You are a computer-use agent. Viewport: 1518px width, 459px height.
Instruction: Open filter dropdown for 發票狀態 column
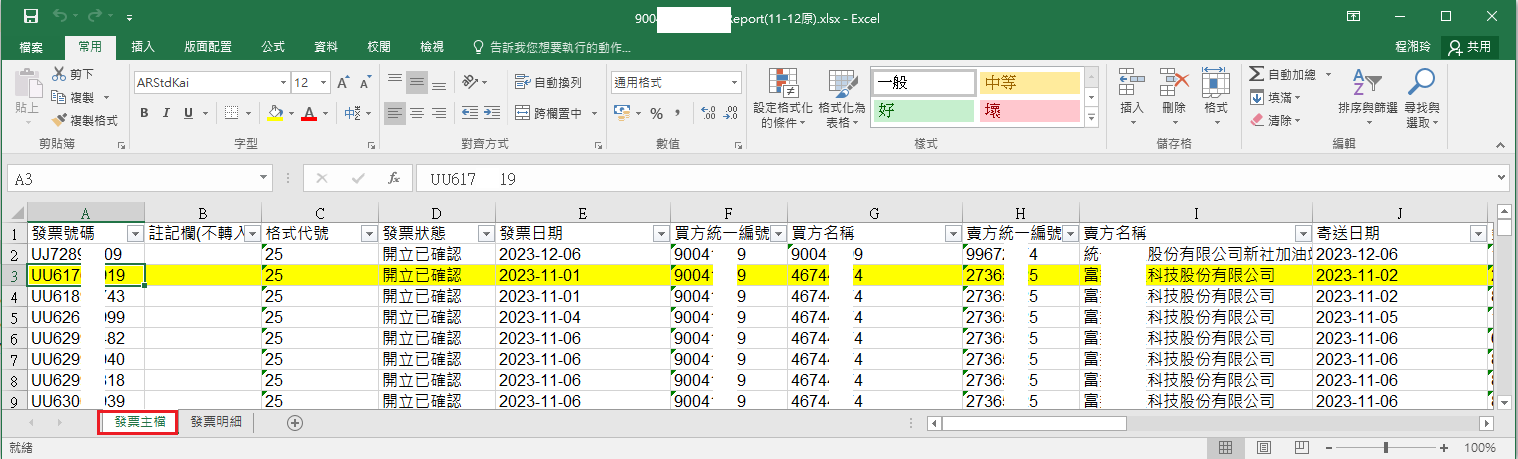pyautogui.click(x=486, y=233)
